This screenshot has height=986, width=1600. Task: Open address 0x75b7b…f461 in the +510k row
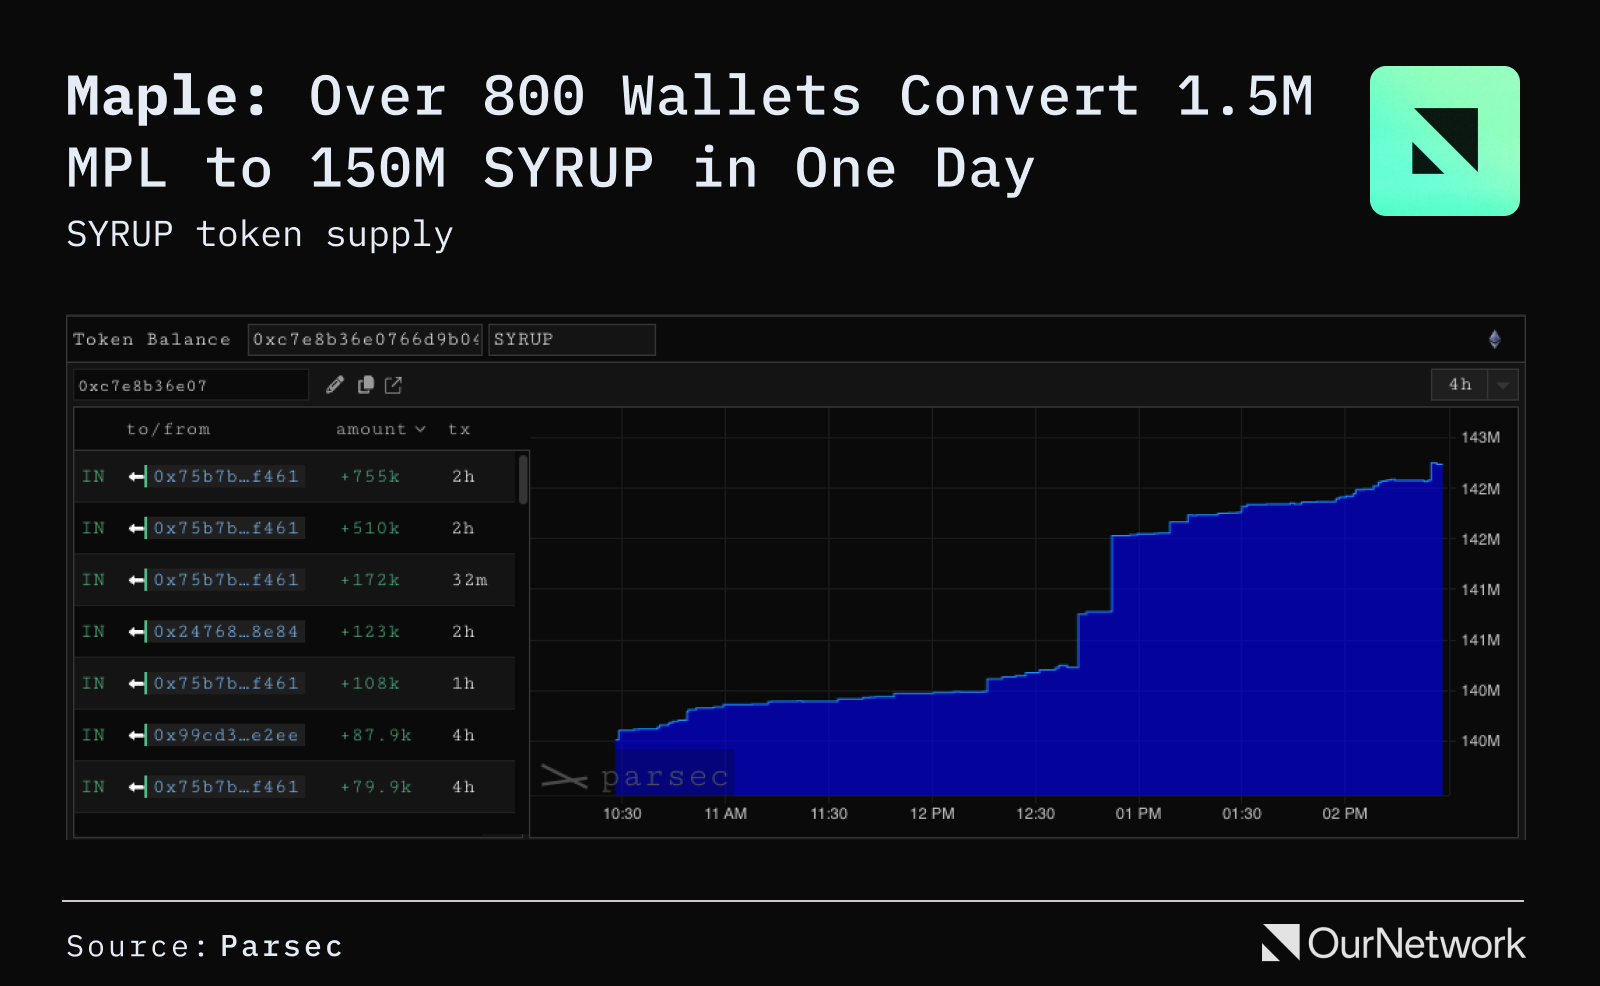[226, 528]
